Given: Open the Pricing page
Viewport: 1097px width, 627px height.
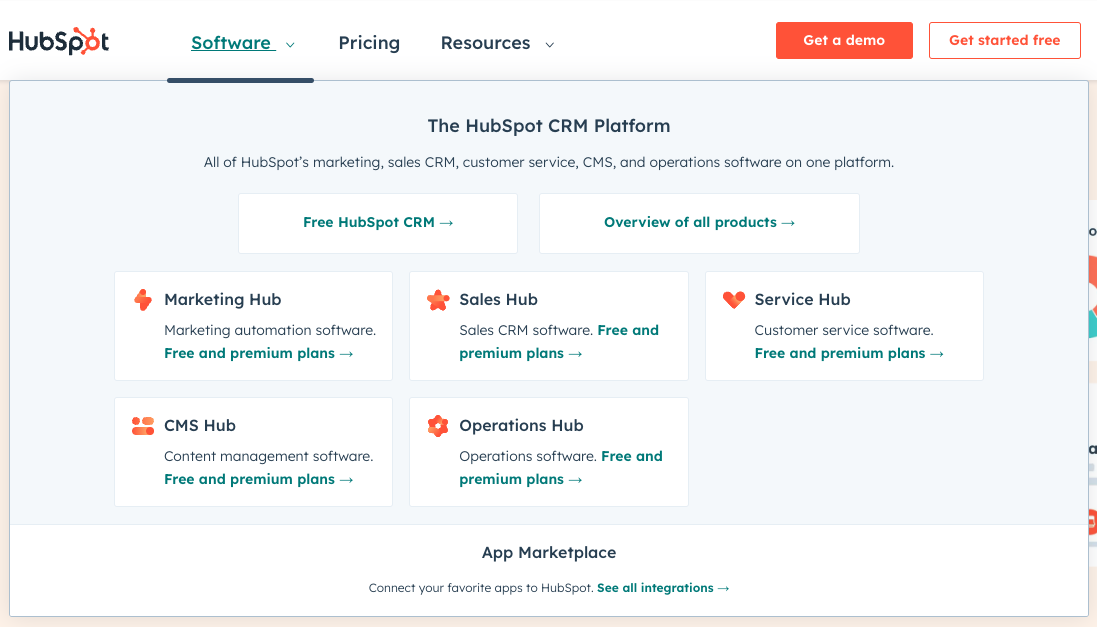Looking at the screenshot, I should point(369,43).
